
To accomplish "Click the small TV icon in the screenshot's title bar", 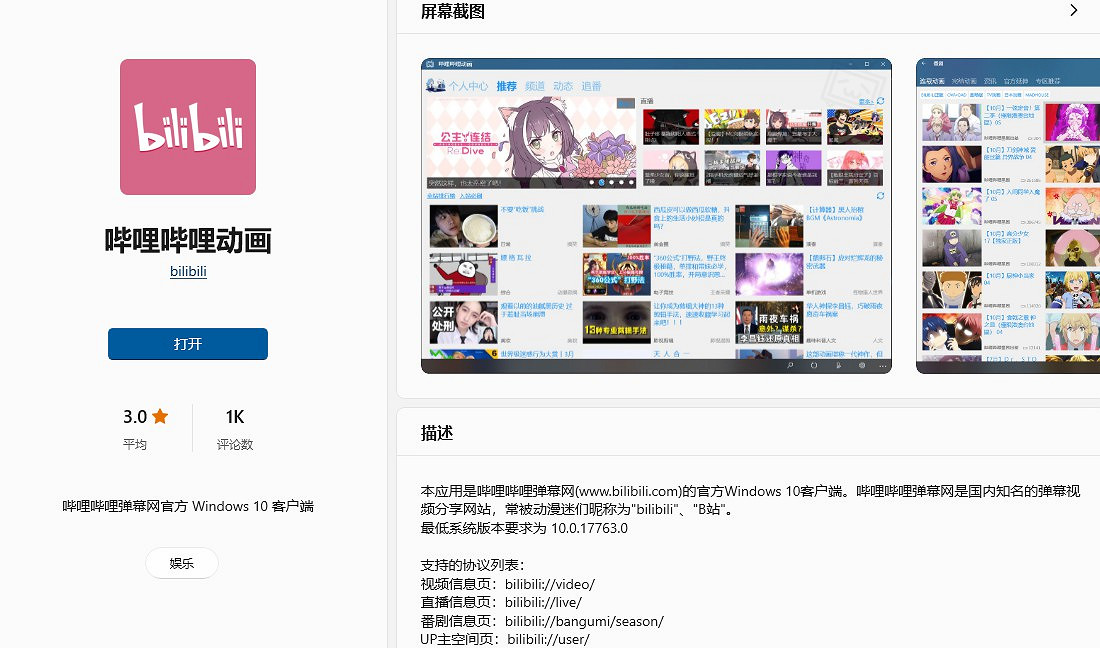I will coord(430,64).
